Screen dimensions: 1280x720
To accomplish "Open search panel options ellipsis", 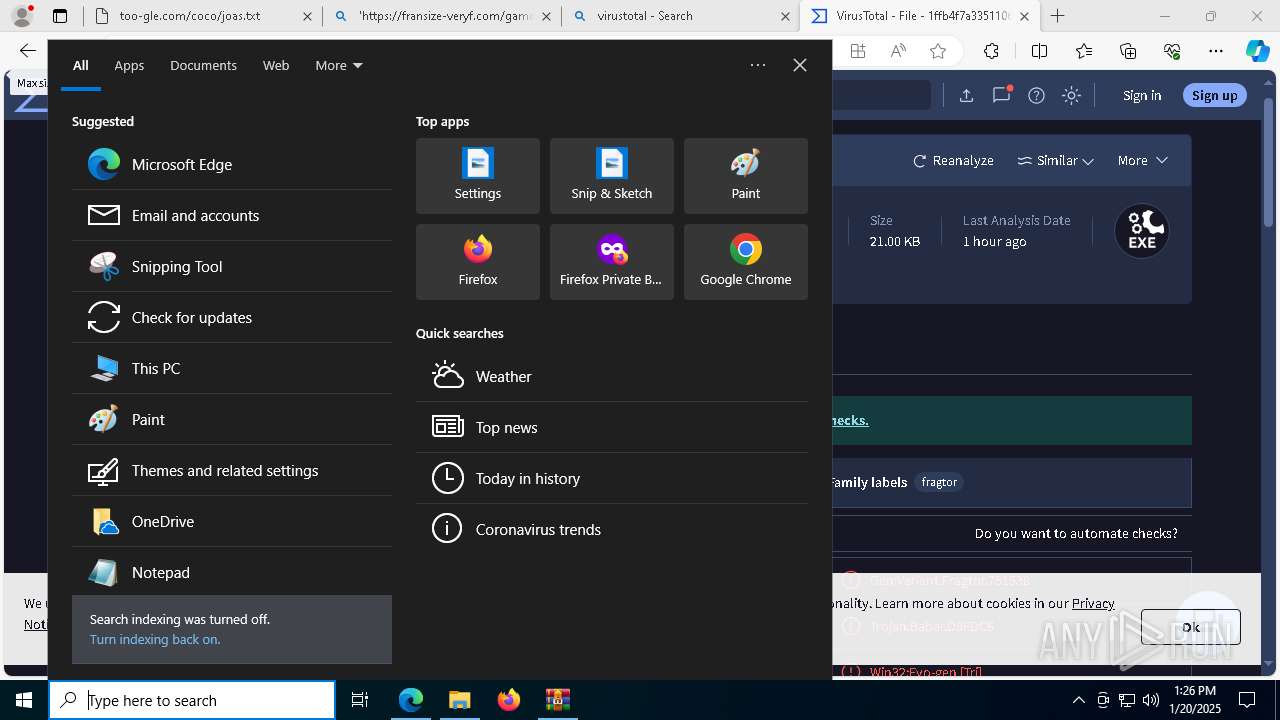I will tap(758, 65).
